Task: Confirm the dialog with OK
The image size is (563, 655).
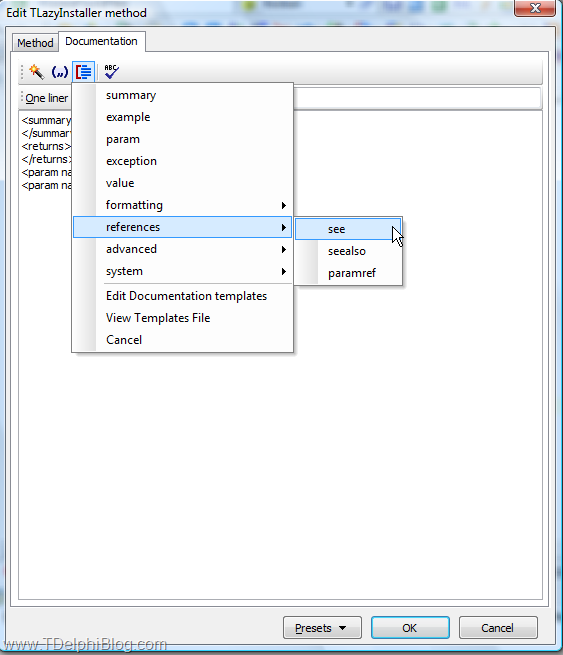Action: 410,627
